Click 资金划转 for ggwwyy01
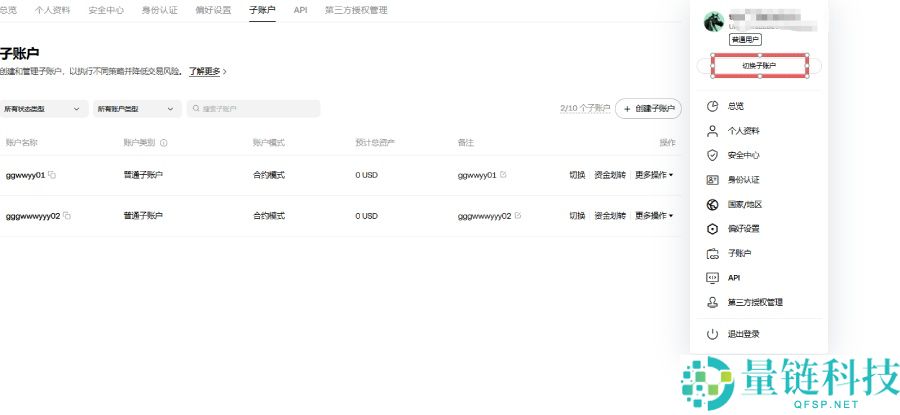This screenshot has height=415, width=900. point(610,175)
